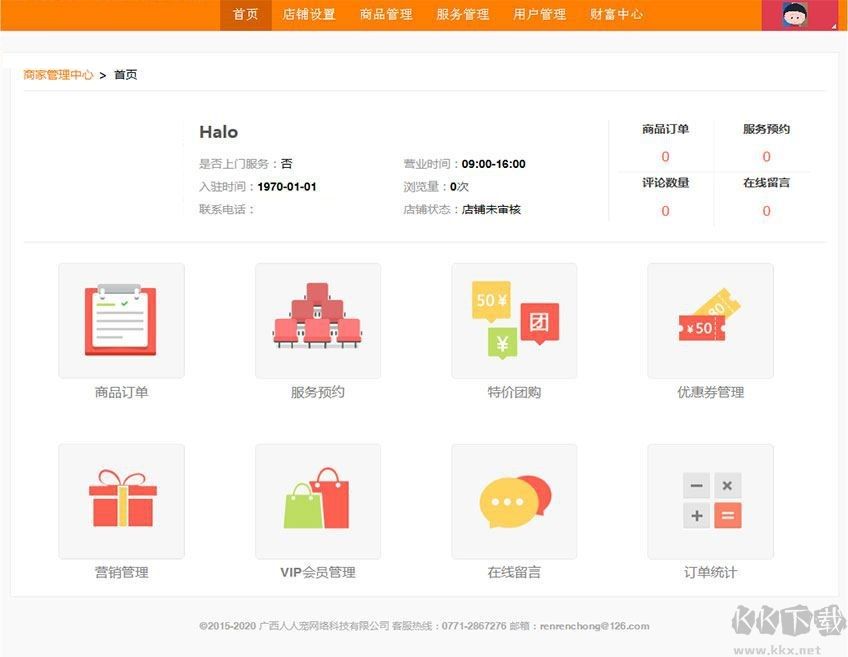Click the 服务预约 count in stats panel
Viewport: 848px width, 657px height.
click(x=766, y=157)
